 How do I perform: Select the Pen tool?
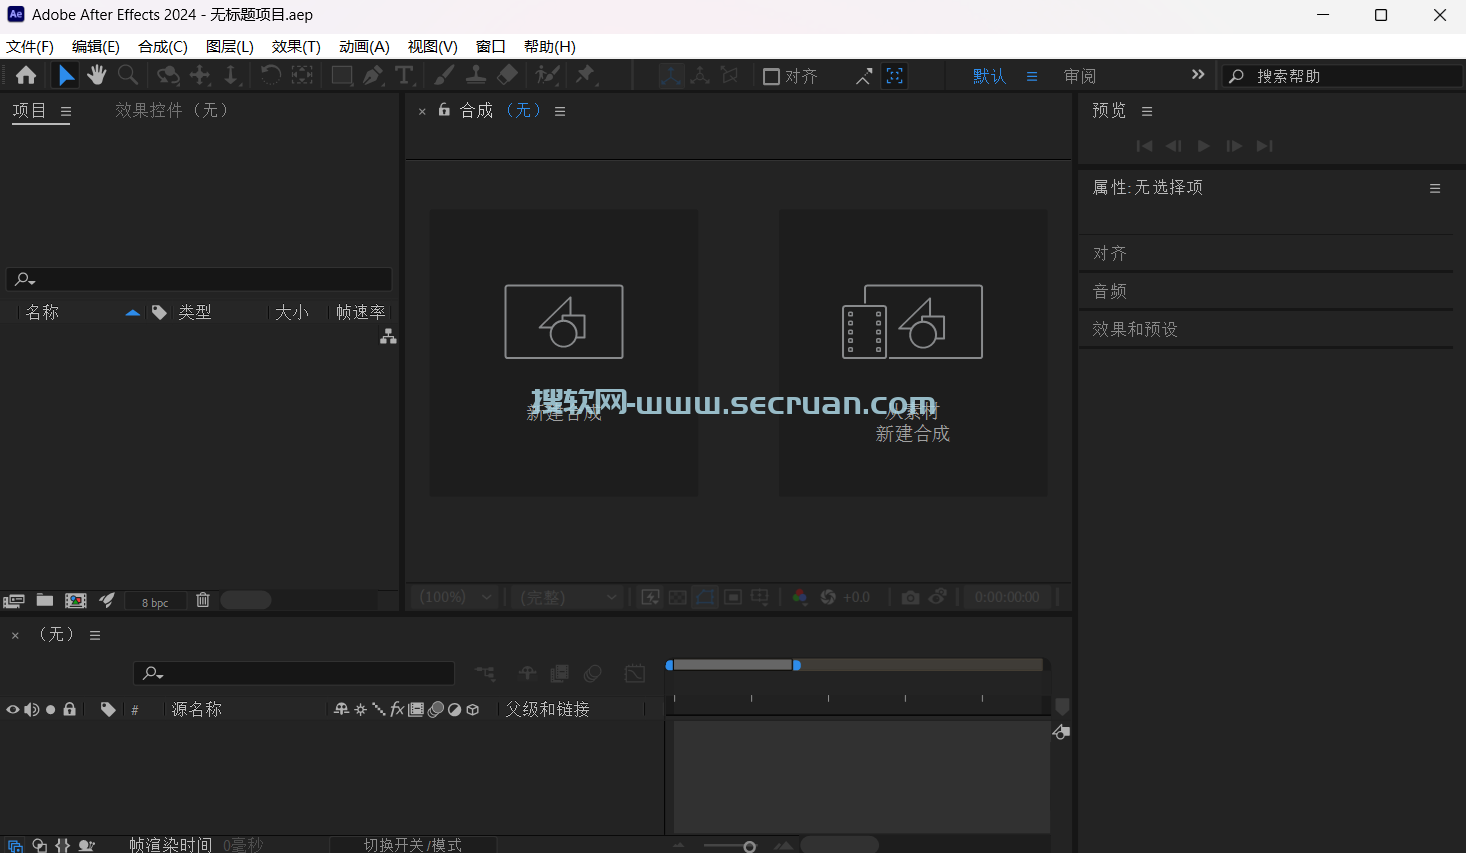coord(373,75)
